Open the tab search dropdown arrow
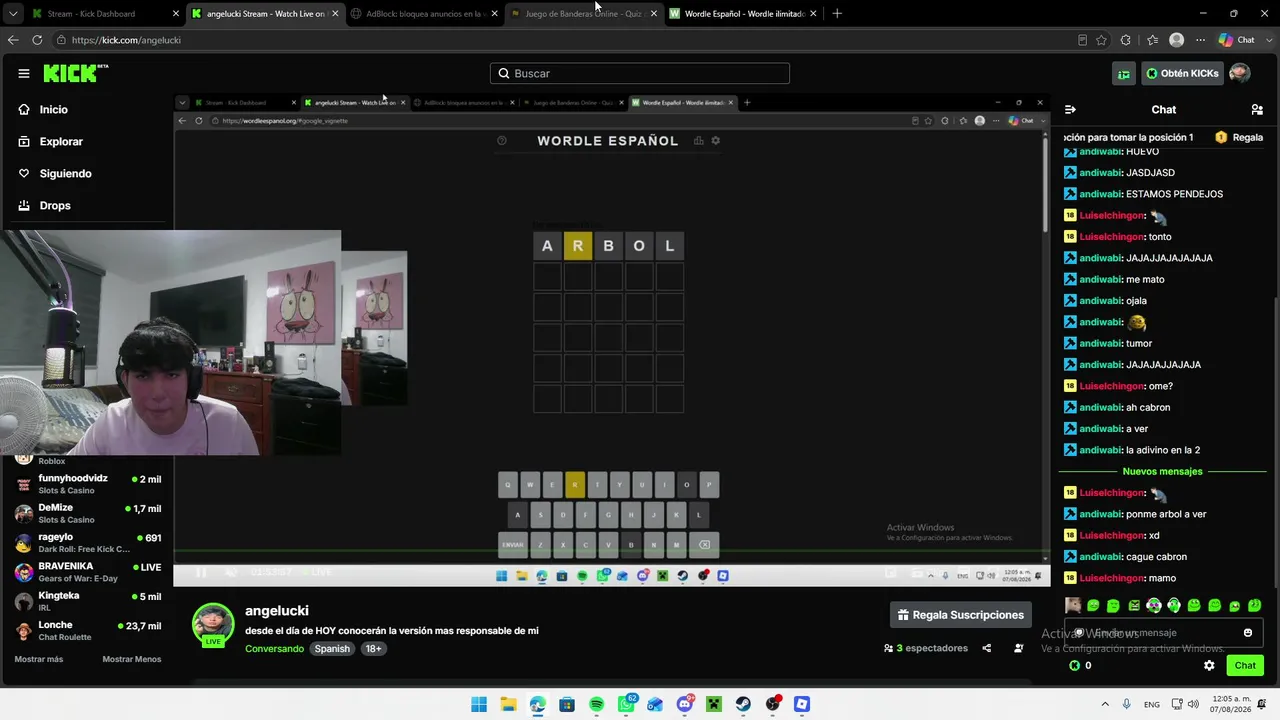 coord(12,14)
